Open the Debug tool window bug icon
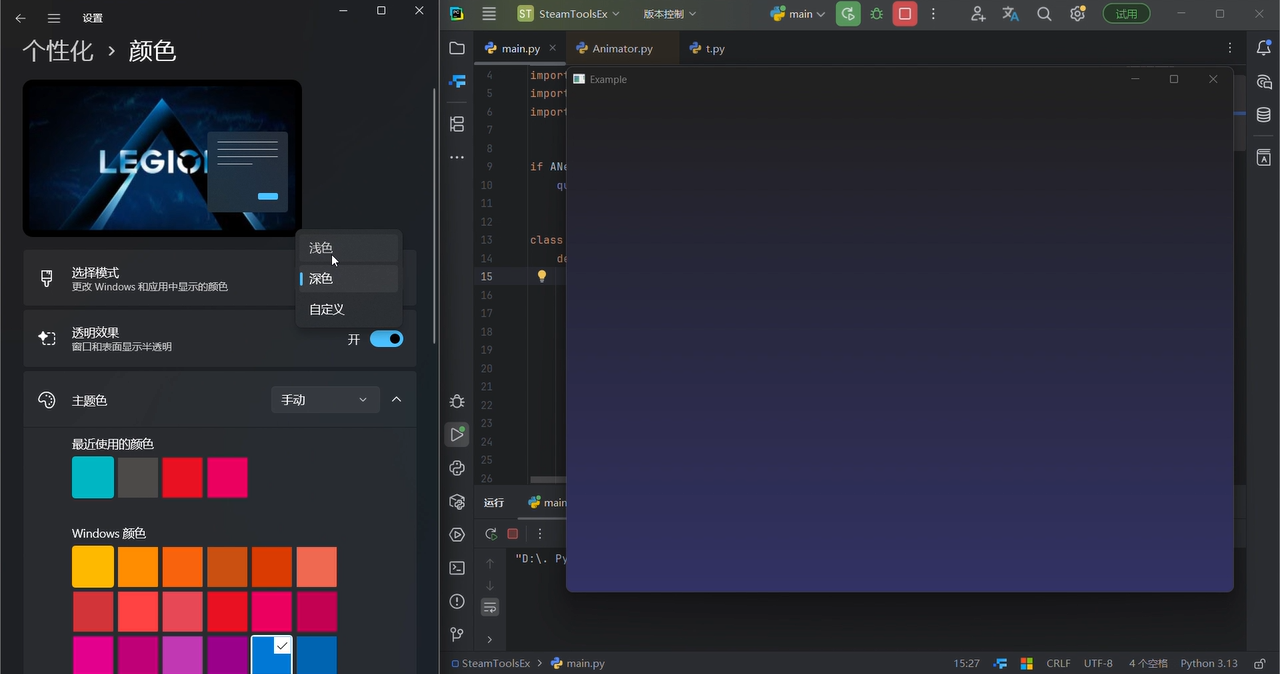The height and width of the screenshot is (674, 1280). click(457, 401)
